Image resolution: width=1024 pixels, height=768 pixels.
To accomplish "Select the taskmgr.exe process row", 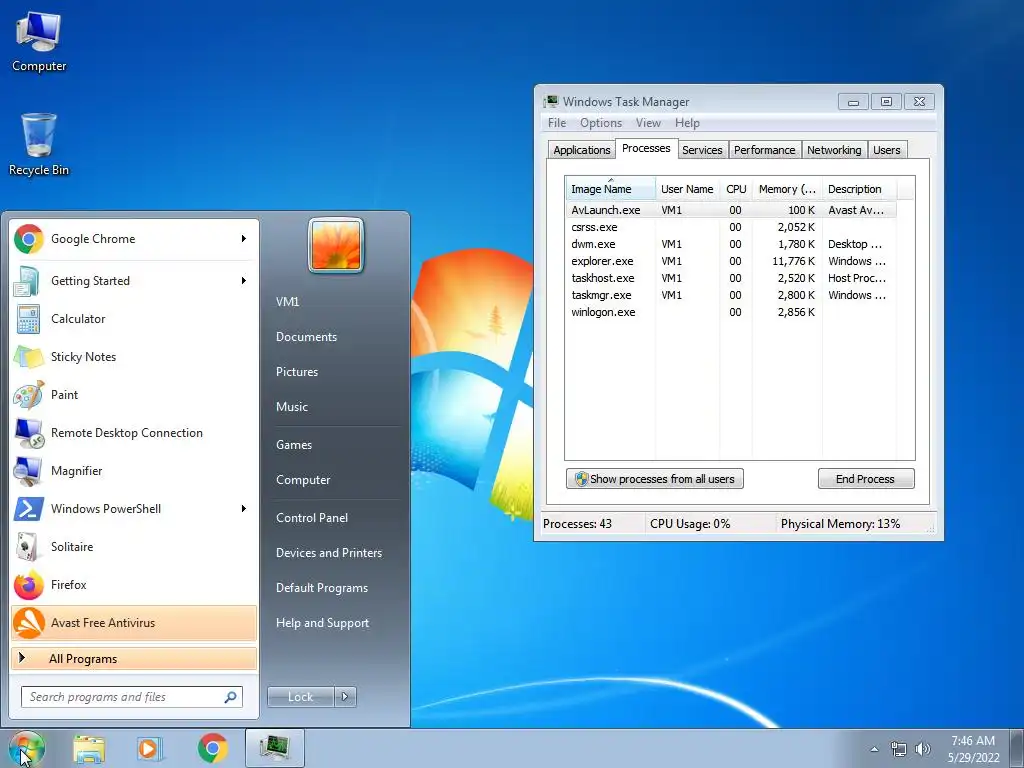I will [x=731, y=295].
